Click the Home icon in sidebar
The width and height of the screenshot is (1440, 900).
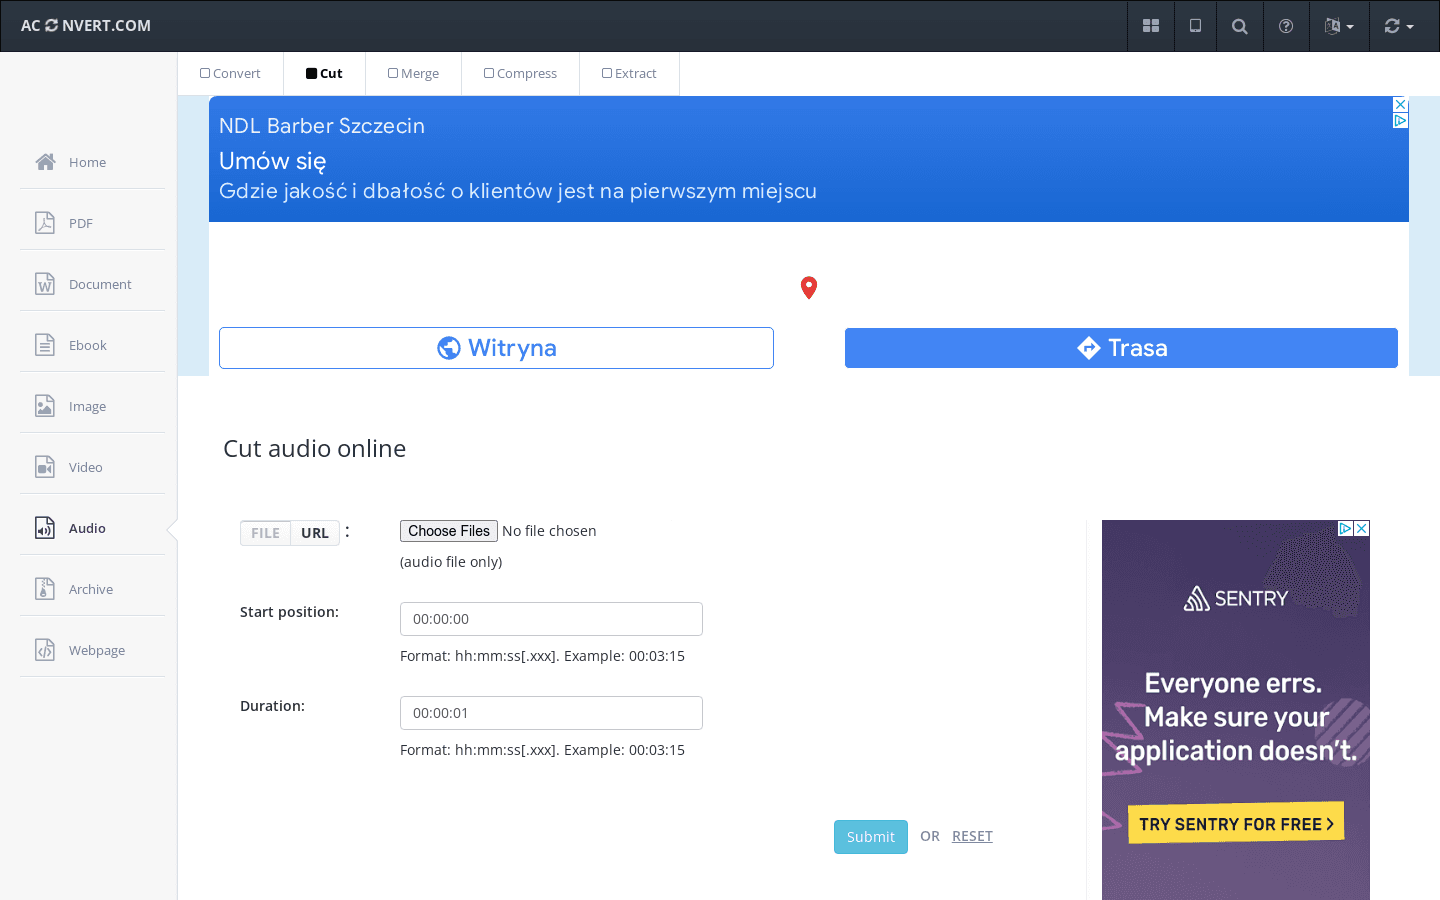[x=45, y=162]
